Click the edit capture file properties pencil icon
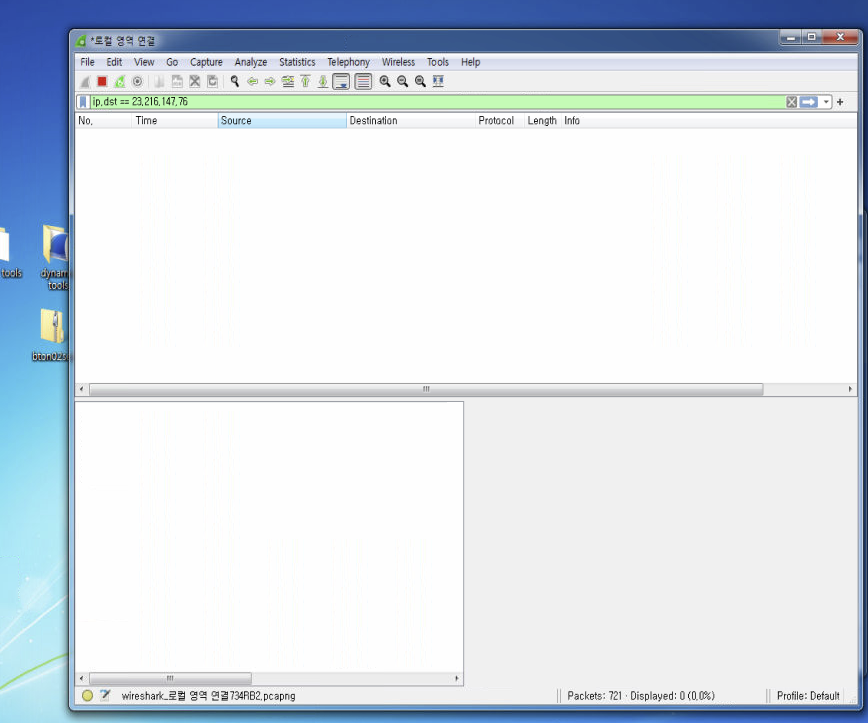The height and width of the screenshot is (723, 868). [105, 696]
